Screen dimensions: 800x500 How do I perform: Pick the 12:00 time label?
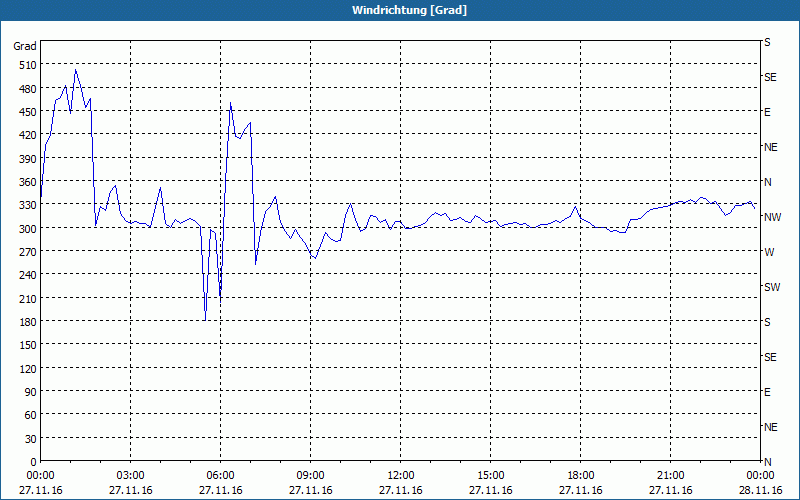click(x=401, y=476)
